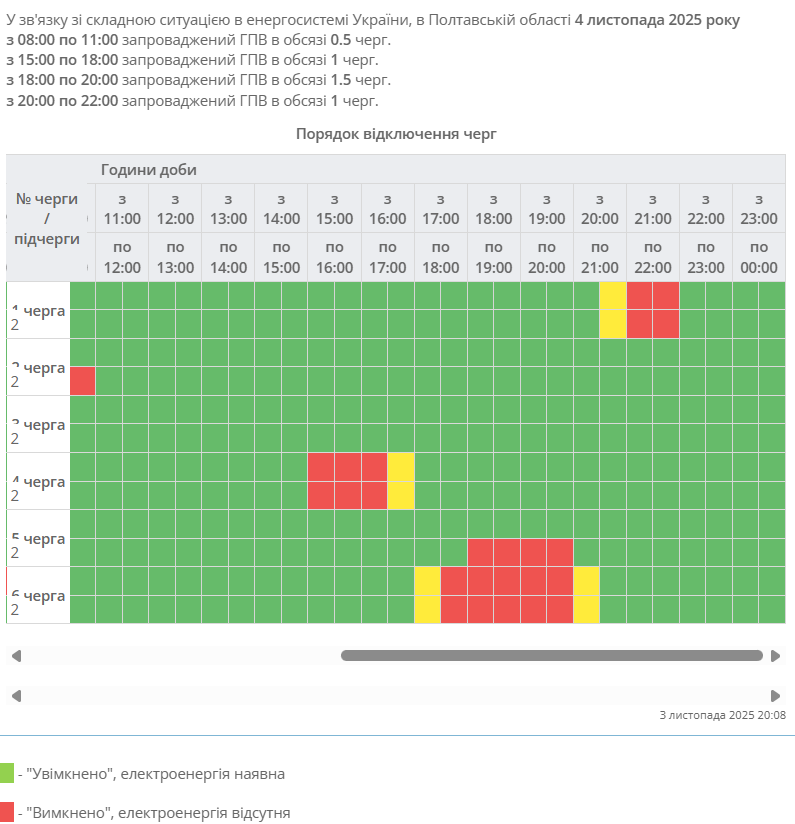Click right arrow of upper horizontal scrollbar
The height and width of the screenshot is (824, 795).
[x=775, y=656]
